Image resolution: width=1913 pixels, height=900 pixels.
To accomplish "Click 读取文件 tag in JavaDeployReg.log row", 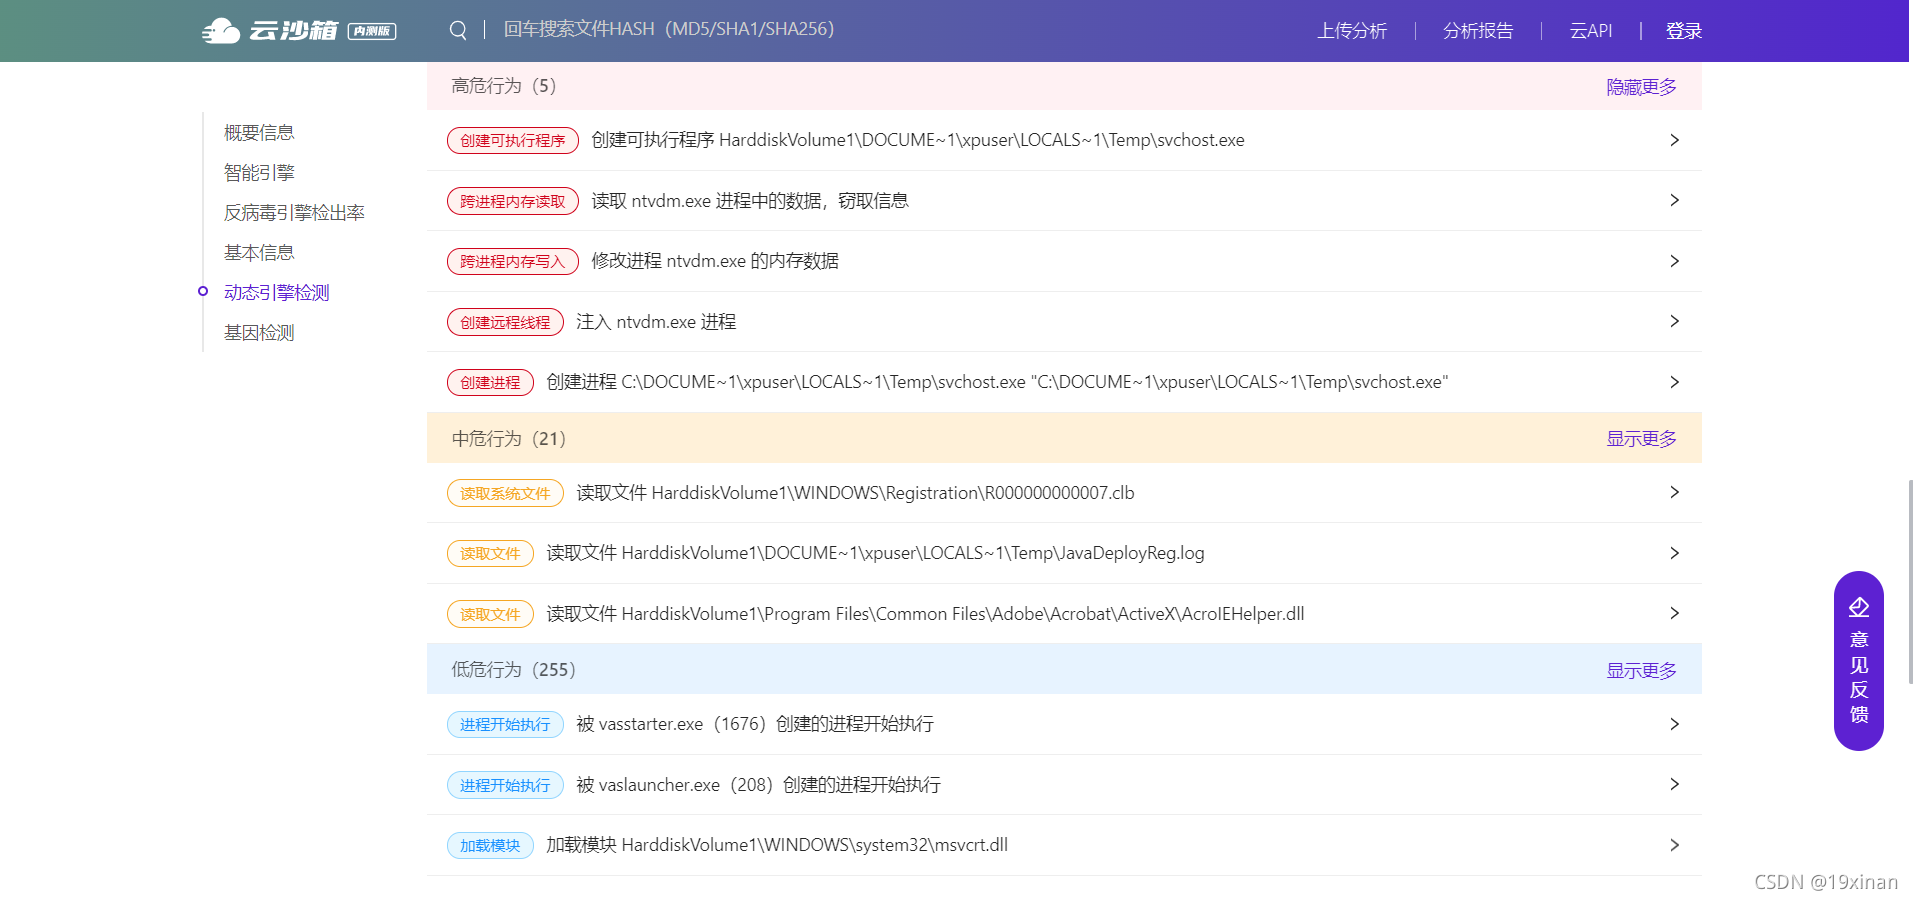I will click(x=490, y=554).
